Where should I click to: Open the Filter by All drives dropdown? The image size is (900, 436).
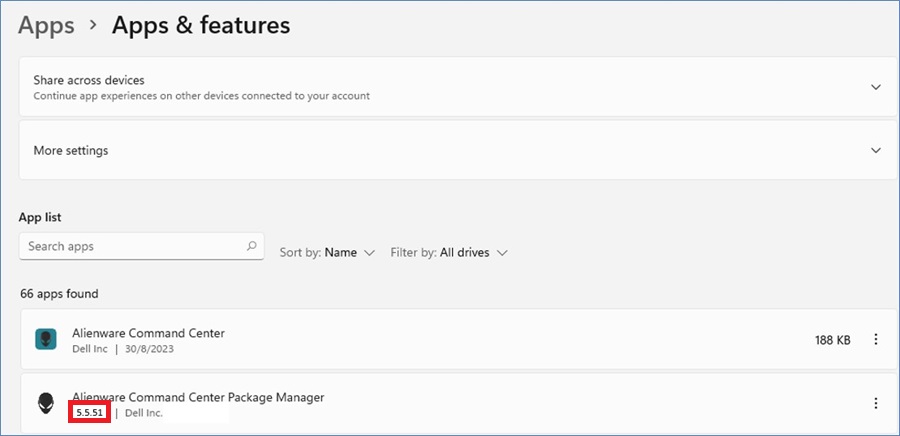(x=449, y=252)
